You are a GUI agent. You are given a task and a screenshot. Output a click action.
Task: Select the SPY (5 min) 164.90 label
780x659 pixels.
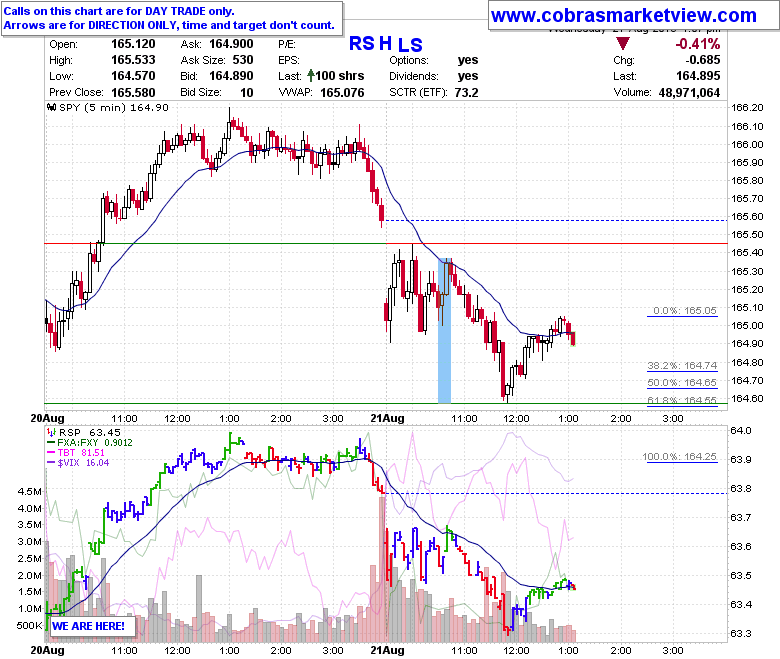click(x=114, y=107)
